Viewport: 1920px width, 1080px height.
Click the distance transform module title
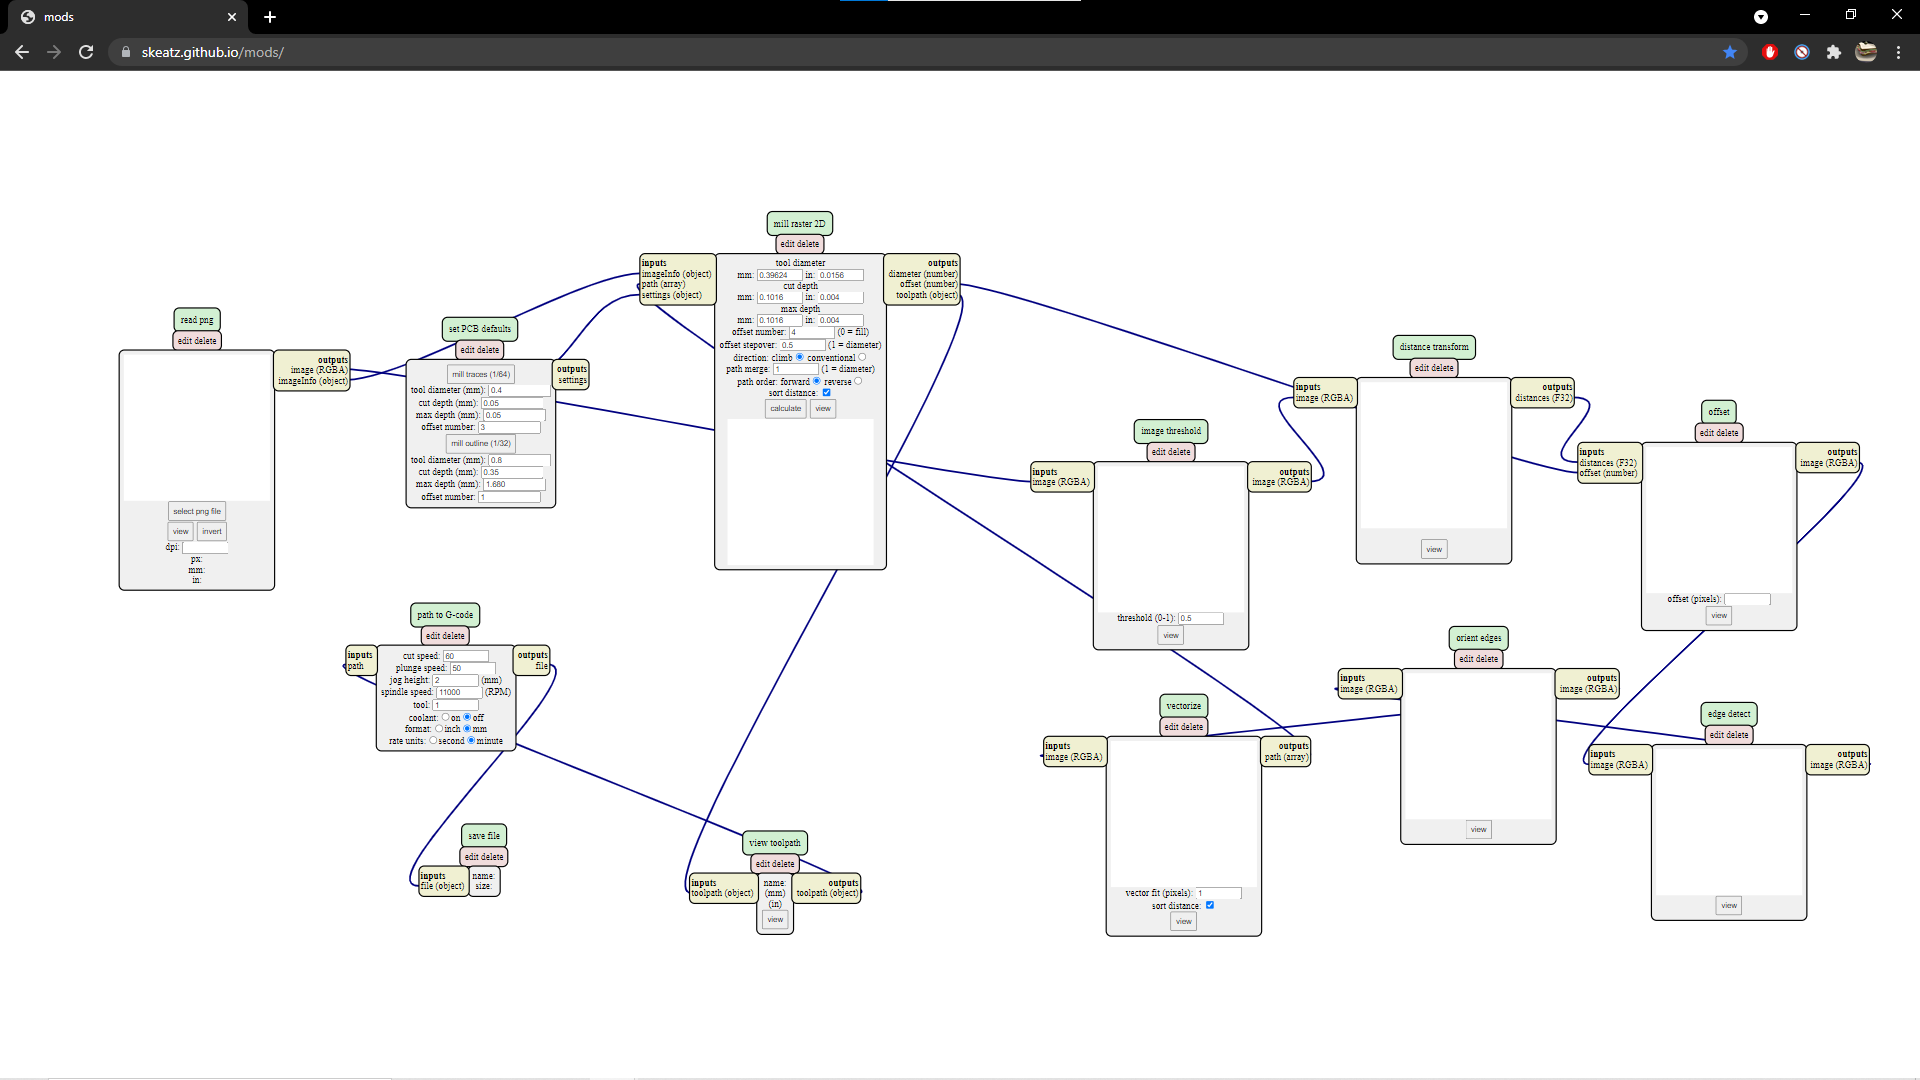tap(1434, 347)
